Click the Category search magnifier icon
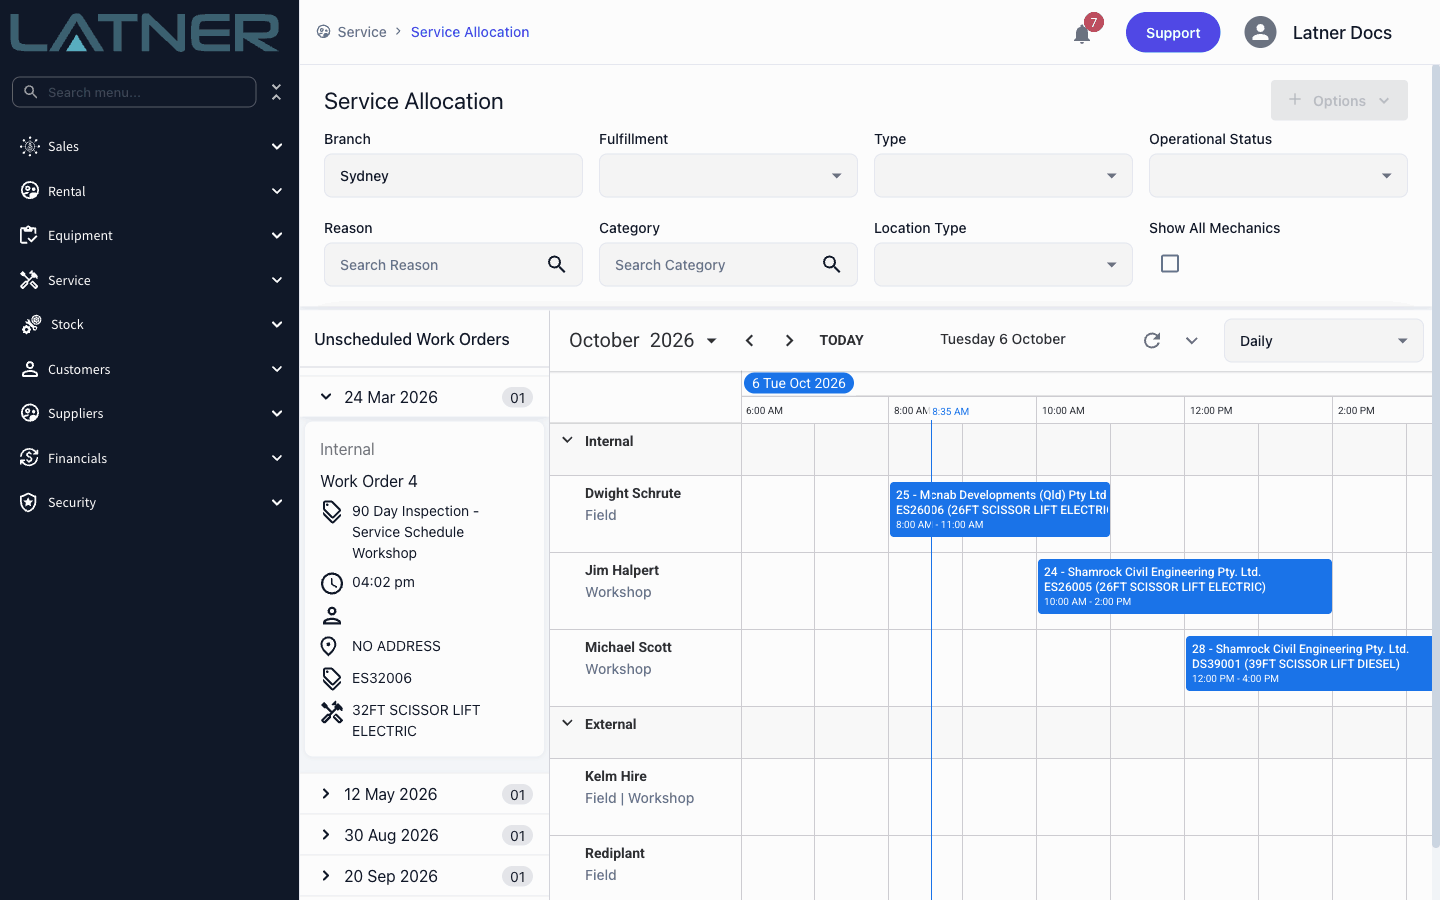This screenshot has width=1440, height=900. point(832,264)
